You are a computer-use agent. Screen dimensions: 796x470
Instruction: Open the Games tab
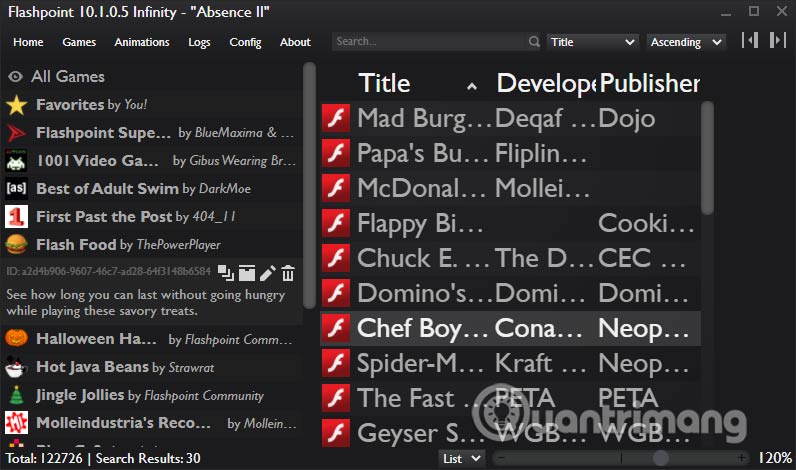(x=79, y=42)
